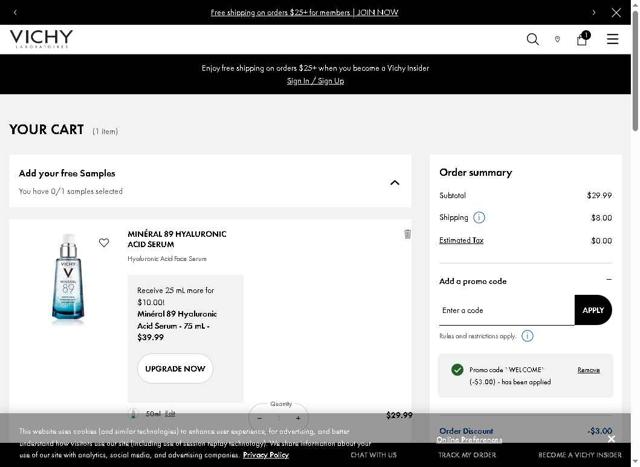The width and height of the screenshot is (640, 467).
Task: Increase quantity with plus button
Action: (x=298, y=418)
